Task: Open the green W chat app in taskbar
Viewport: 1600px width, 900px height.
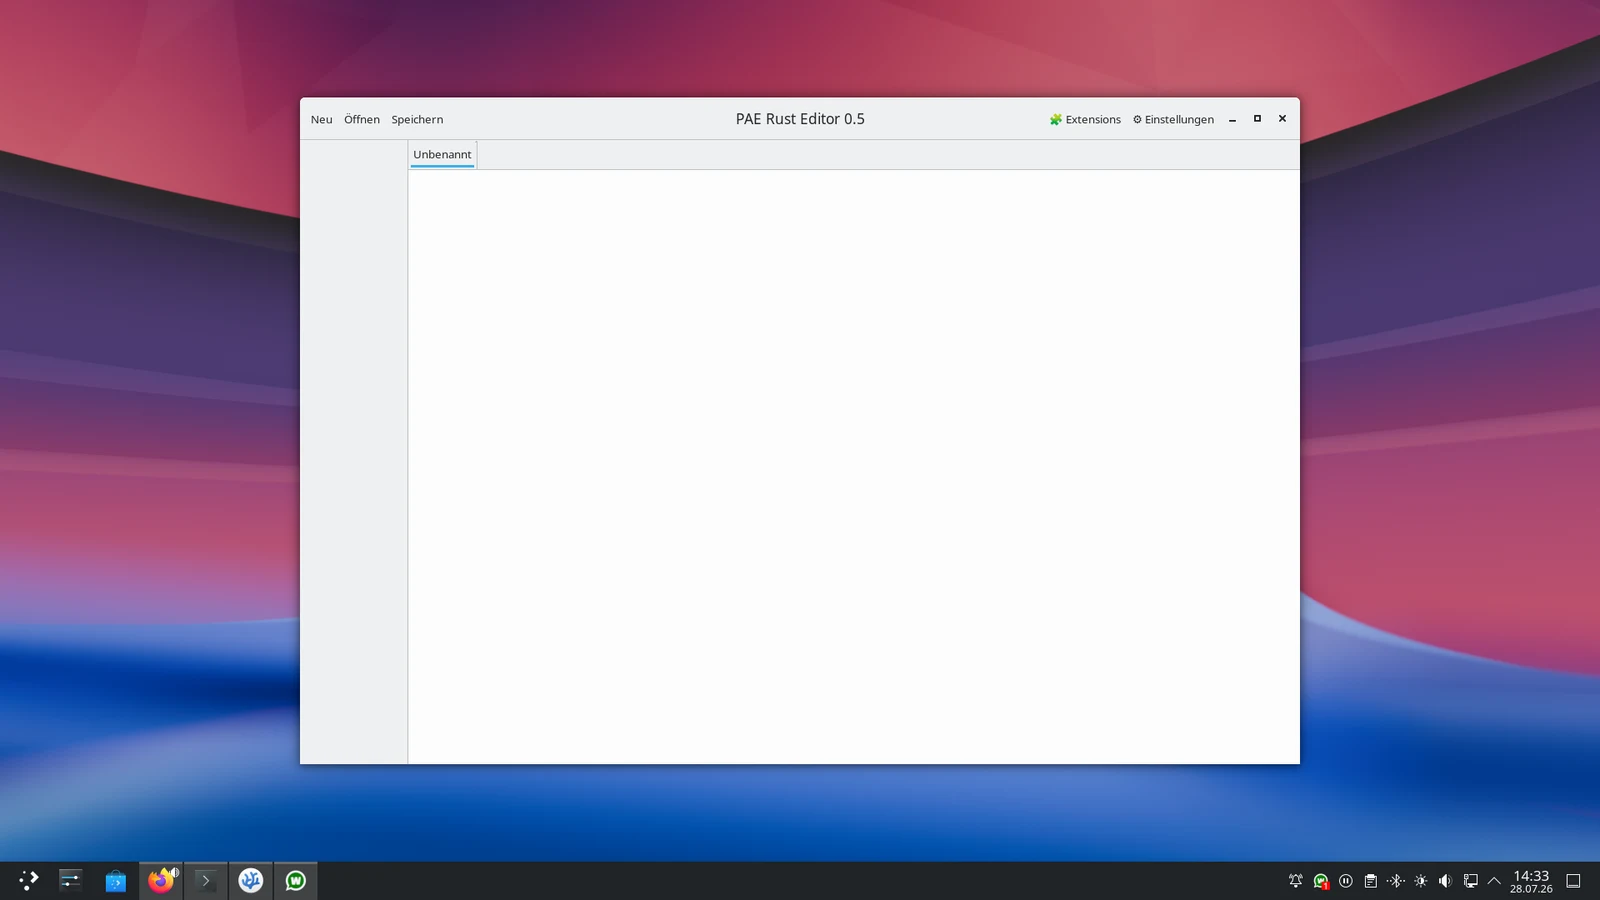Action: point(296,880)
